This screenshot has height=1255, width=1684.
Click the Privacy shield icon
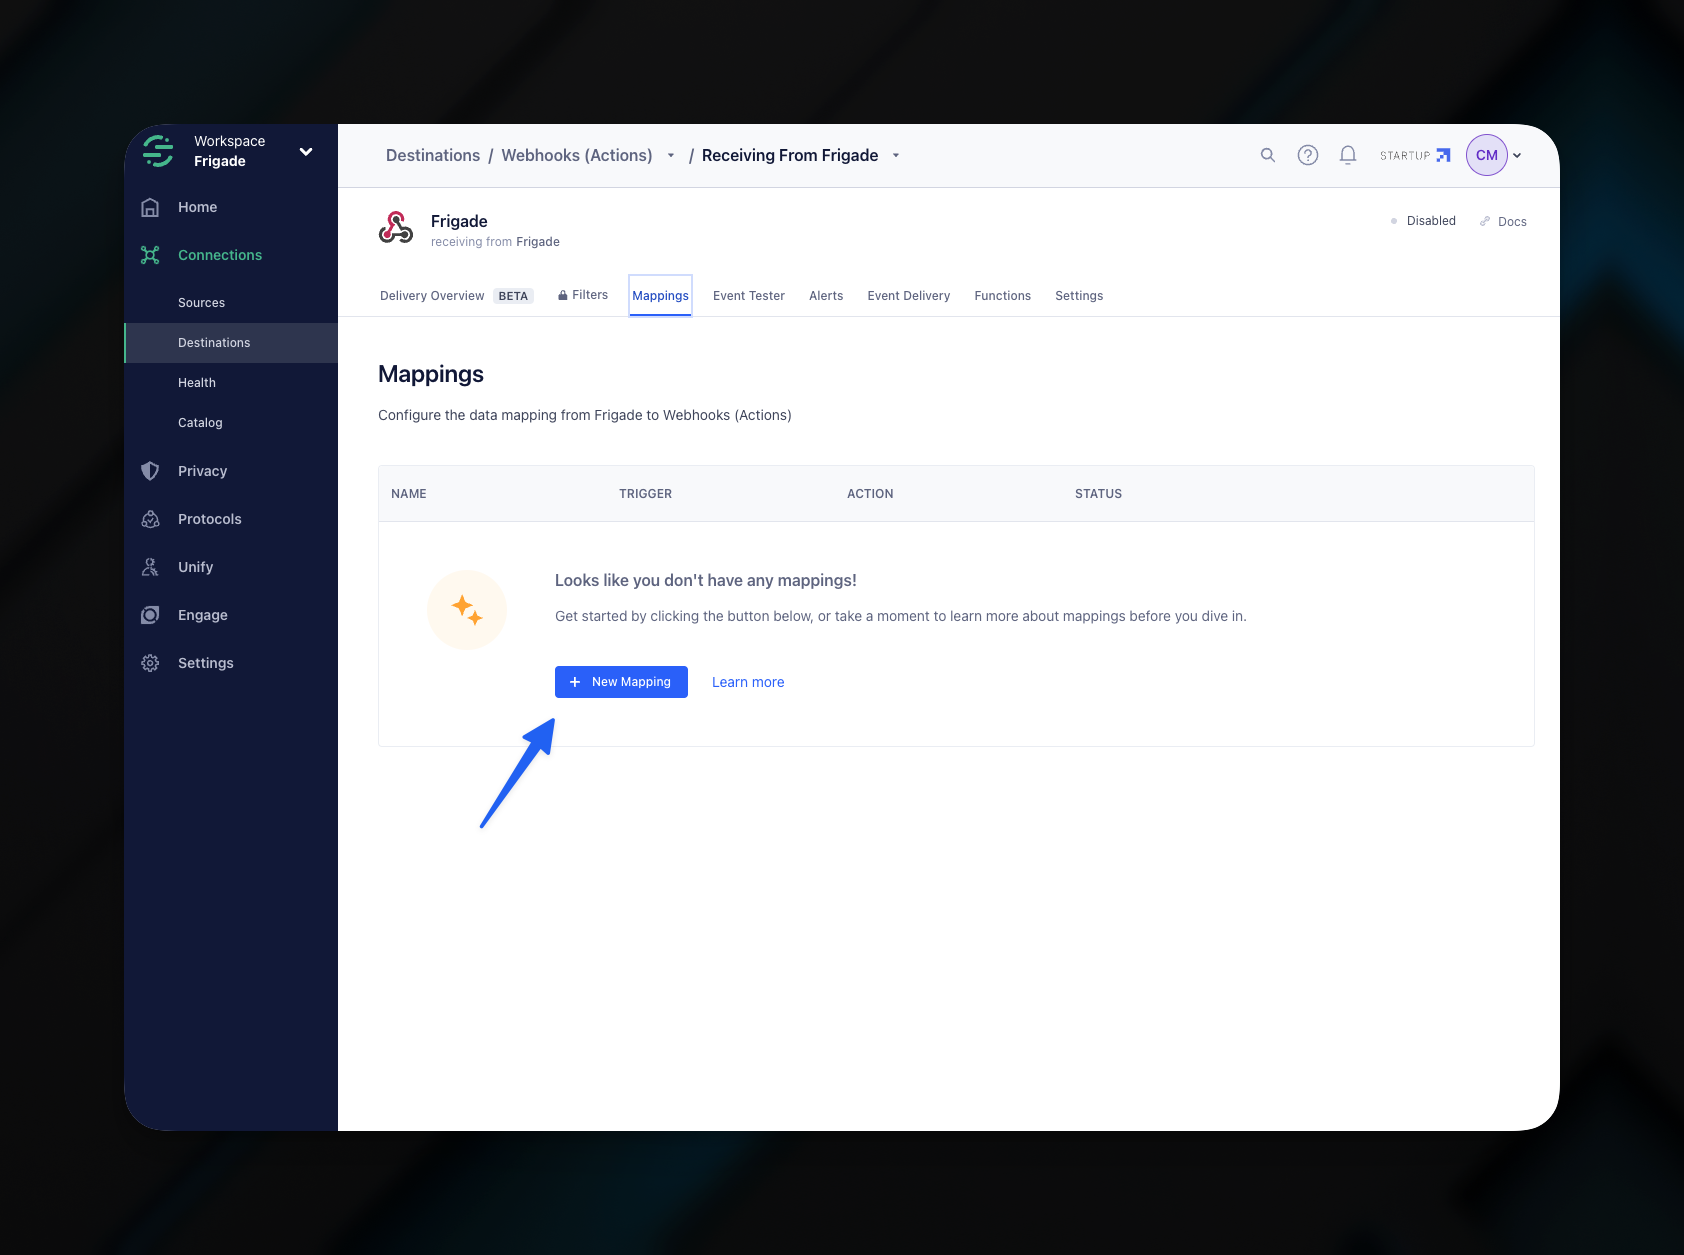point(150,471)
